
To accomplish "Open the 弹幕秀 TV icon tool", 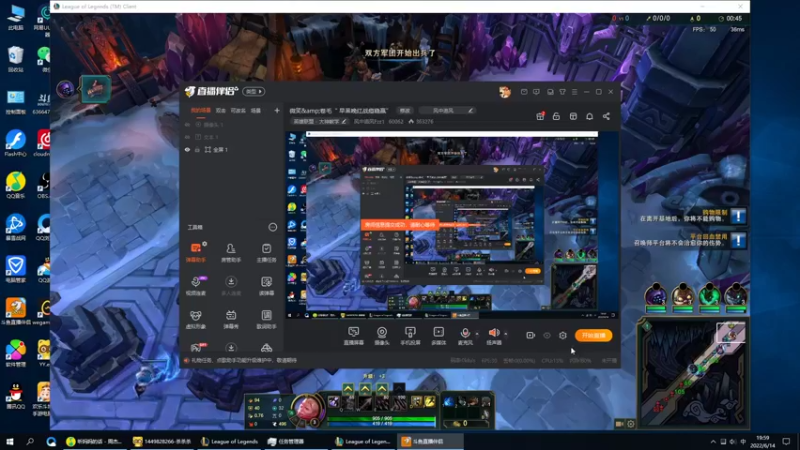I will [231, 319].
